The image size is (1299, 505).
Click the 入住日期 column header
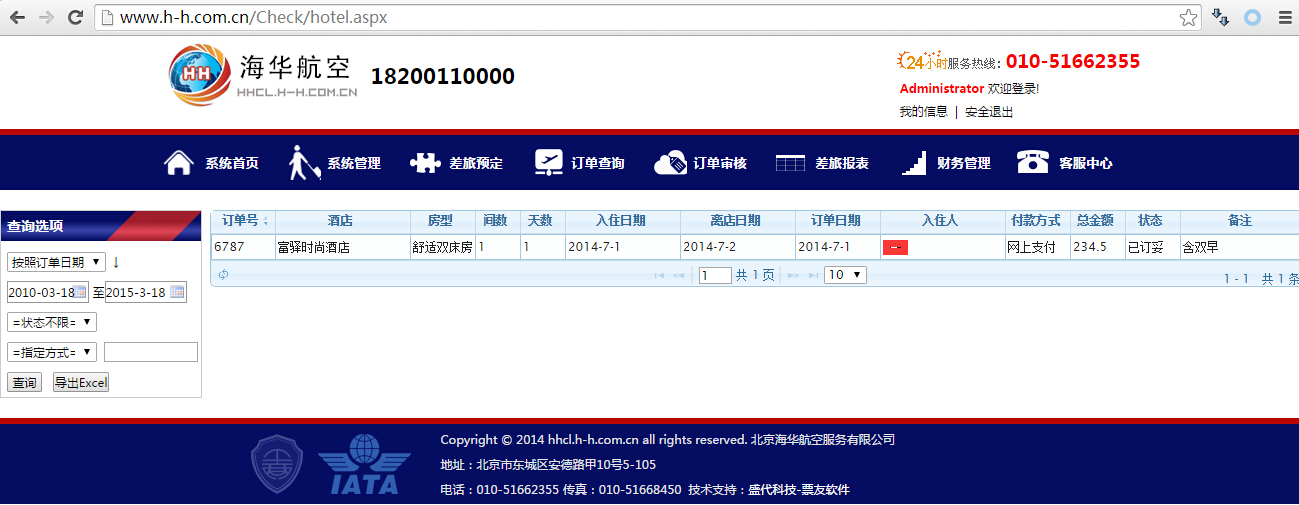621,221
